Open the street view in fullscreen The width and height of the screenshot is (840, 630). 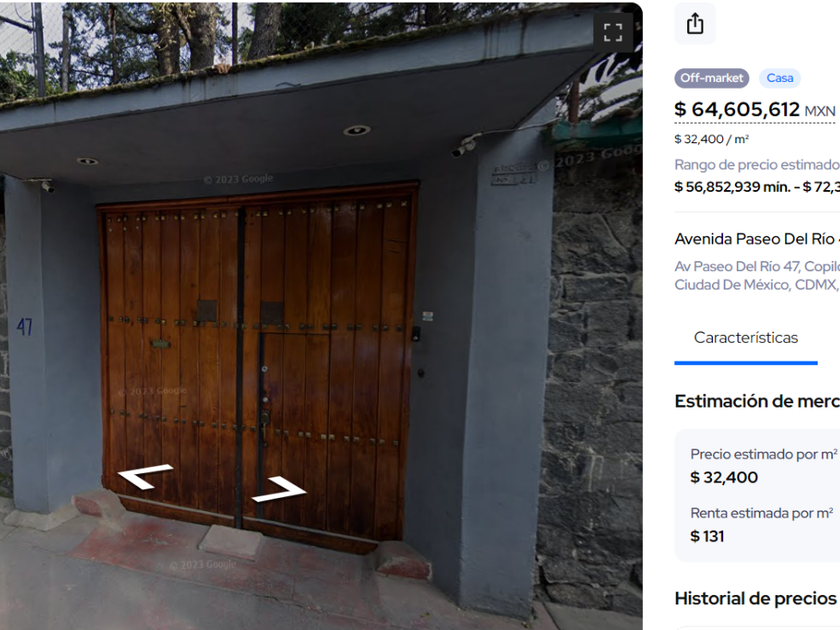coord(613,33)
